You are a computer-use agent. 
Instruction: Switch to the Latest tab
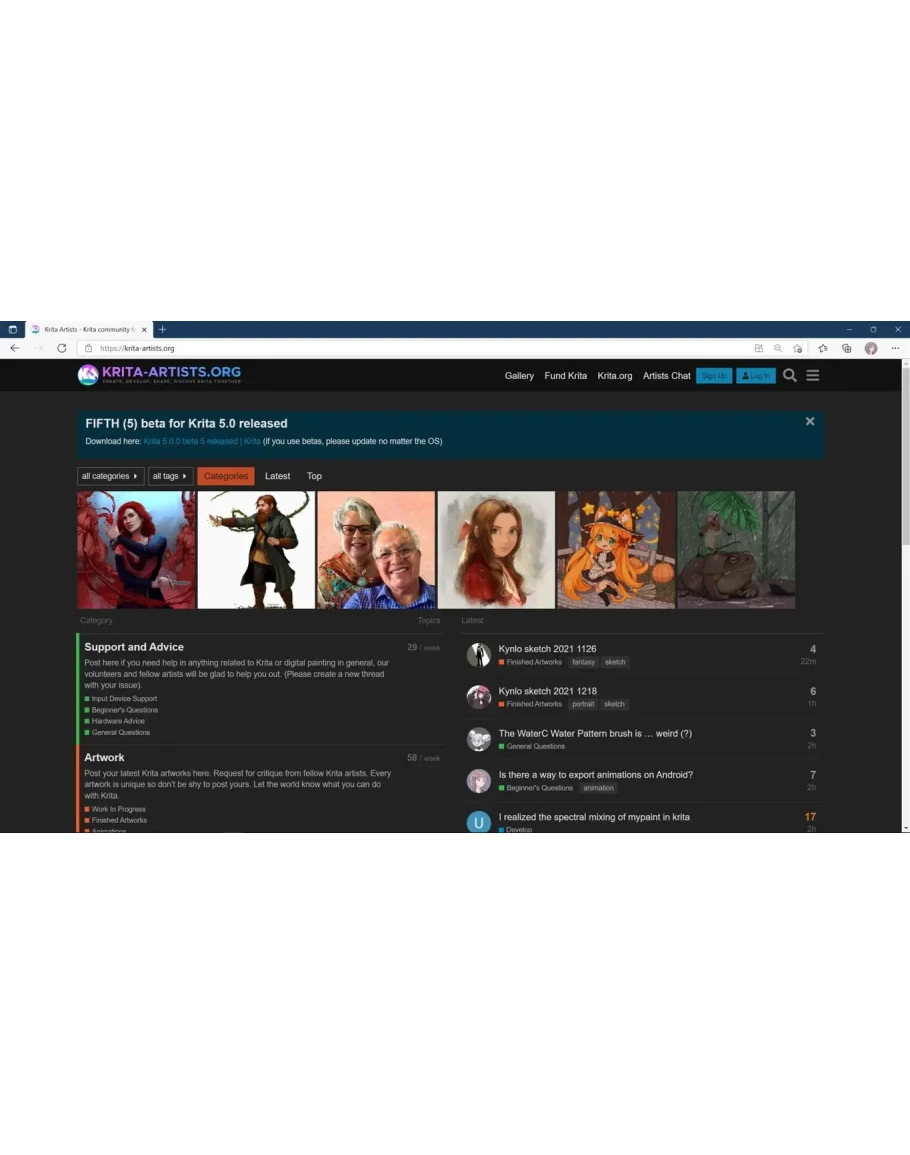click(277, 476)
